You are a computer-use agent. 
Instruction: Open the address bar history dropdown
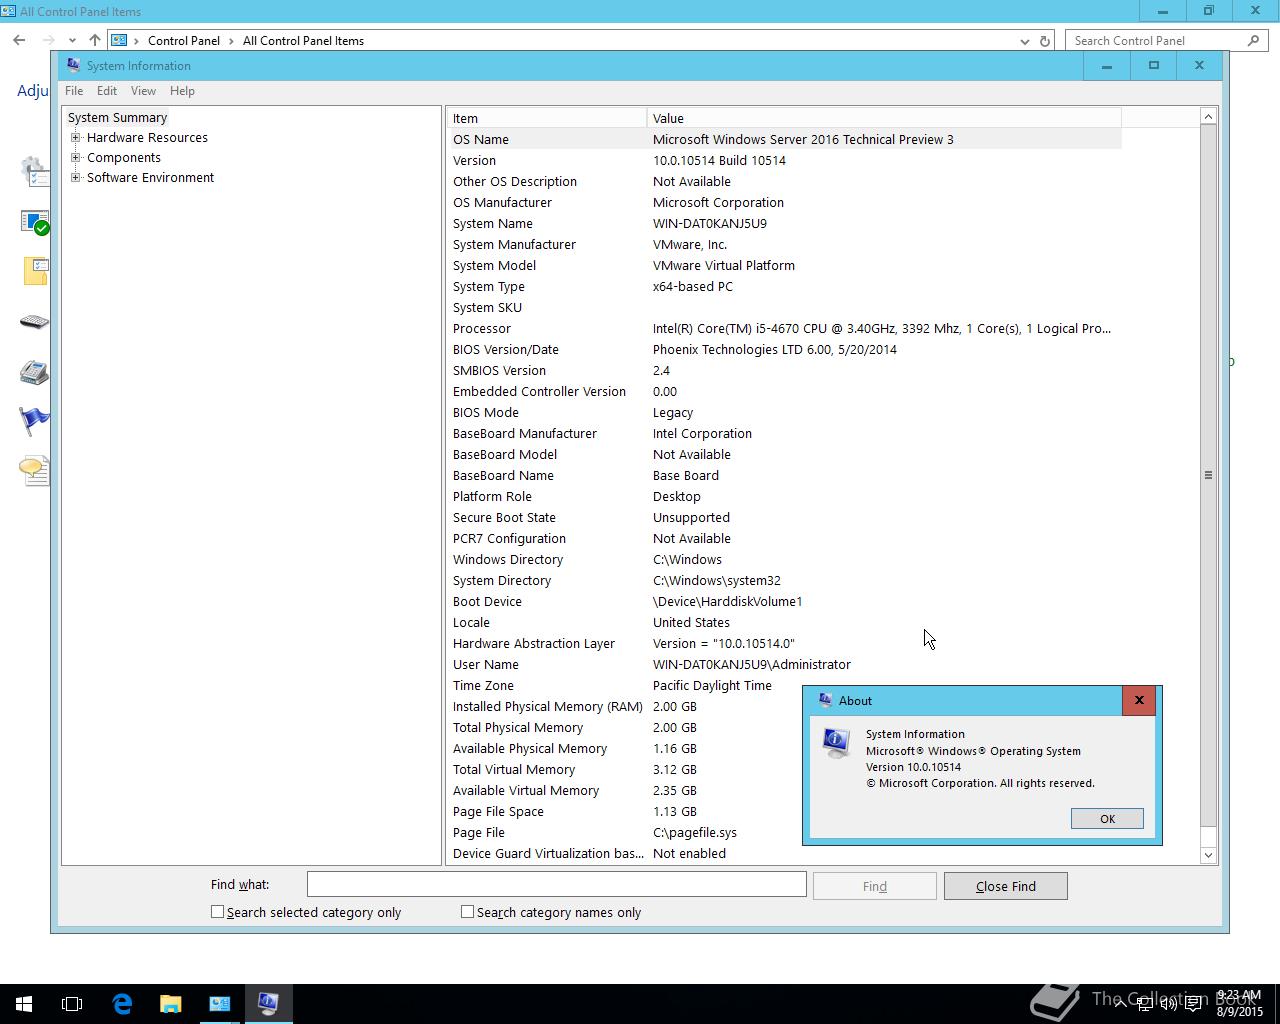[1024, 41]
